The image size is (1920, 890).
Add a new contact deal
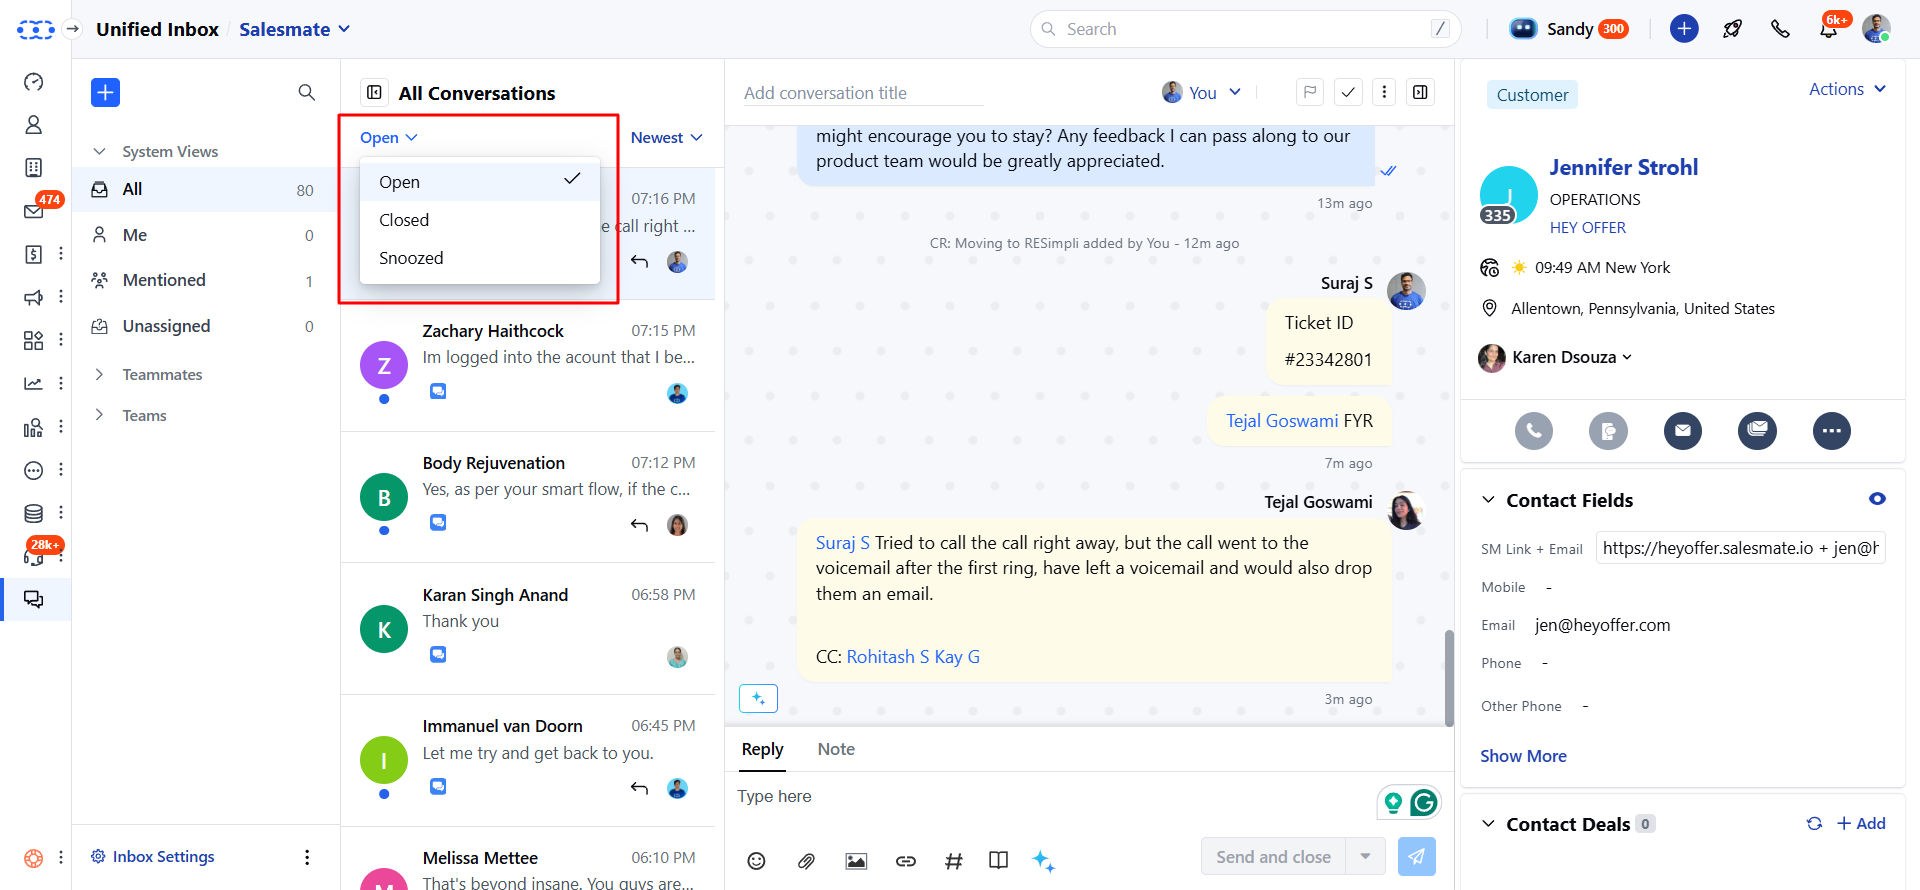point(1861,823)
